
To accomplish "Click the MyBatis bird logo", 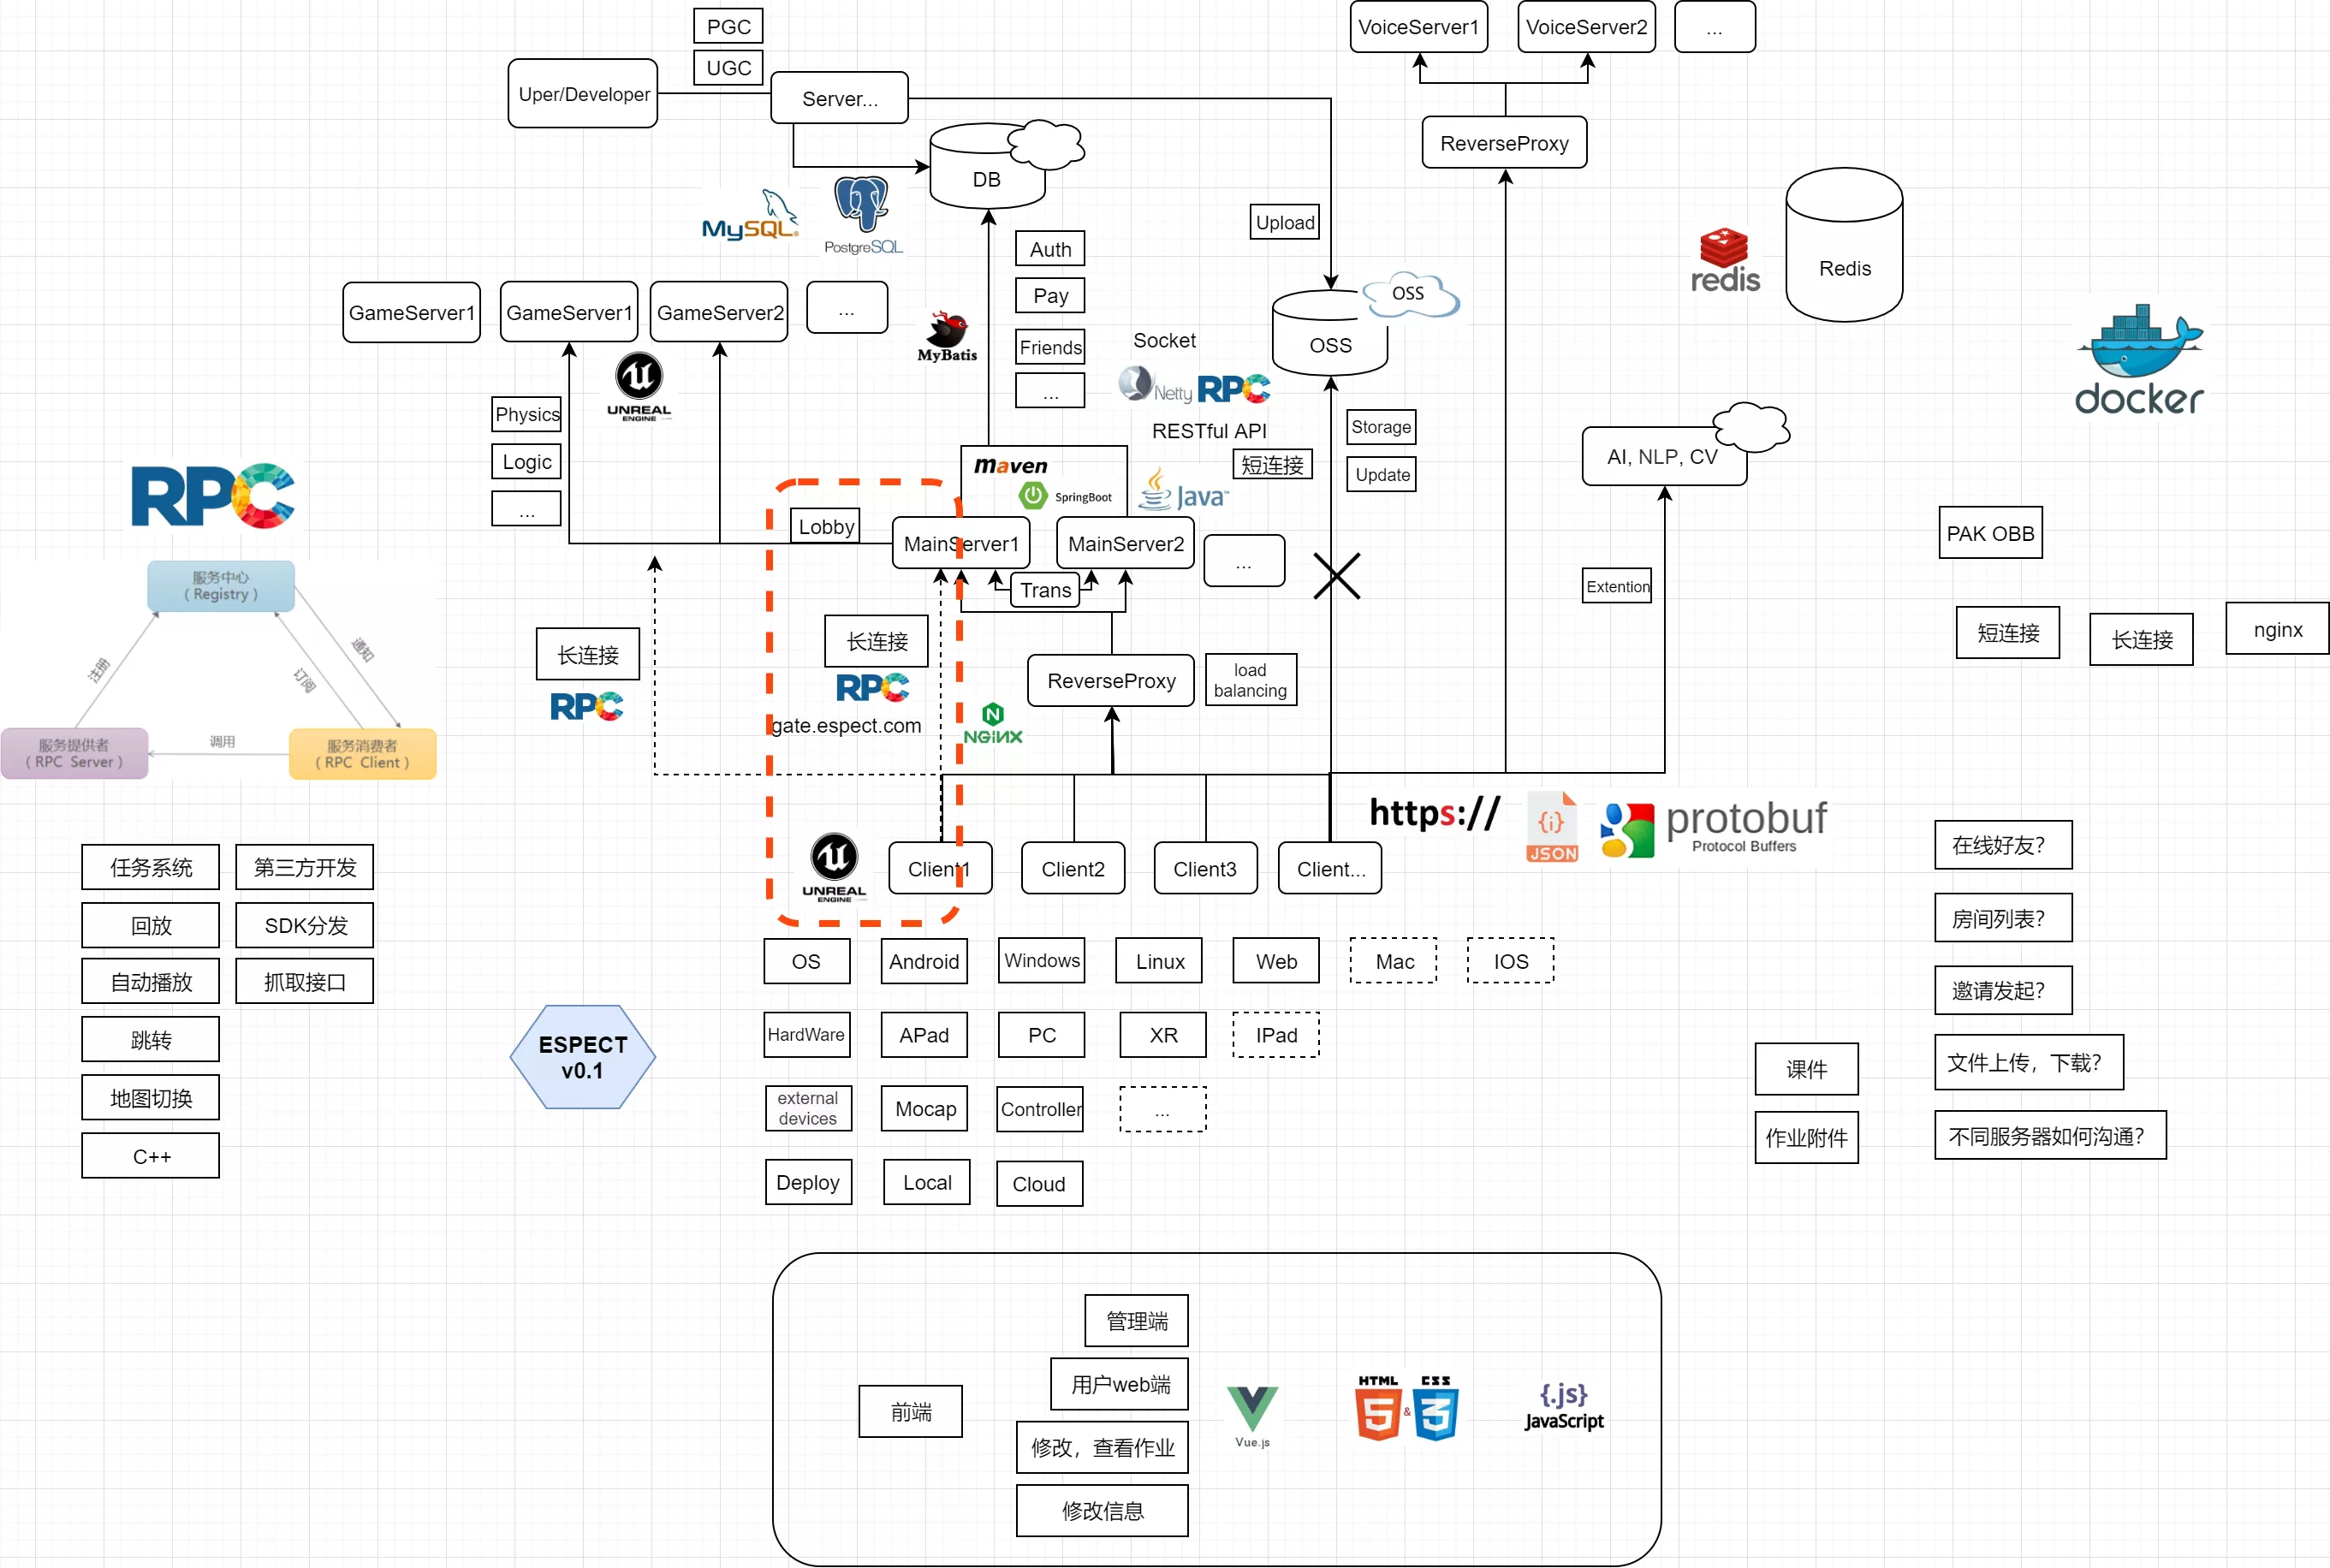I will tap(946, 337).
